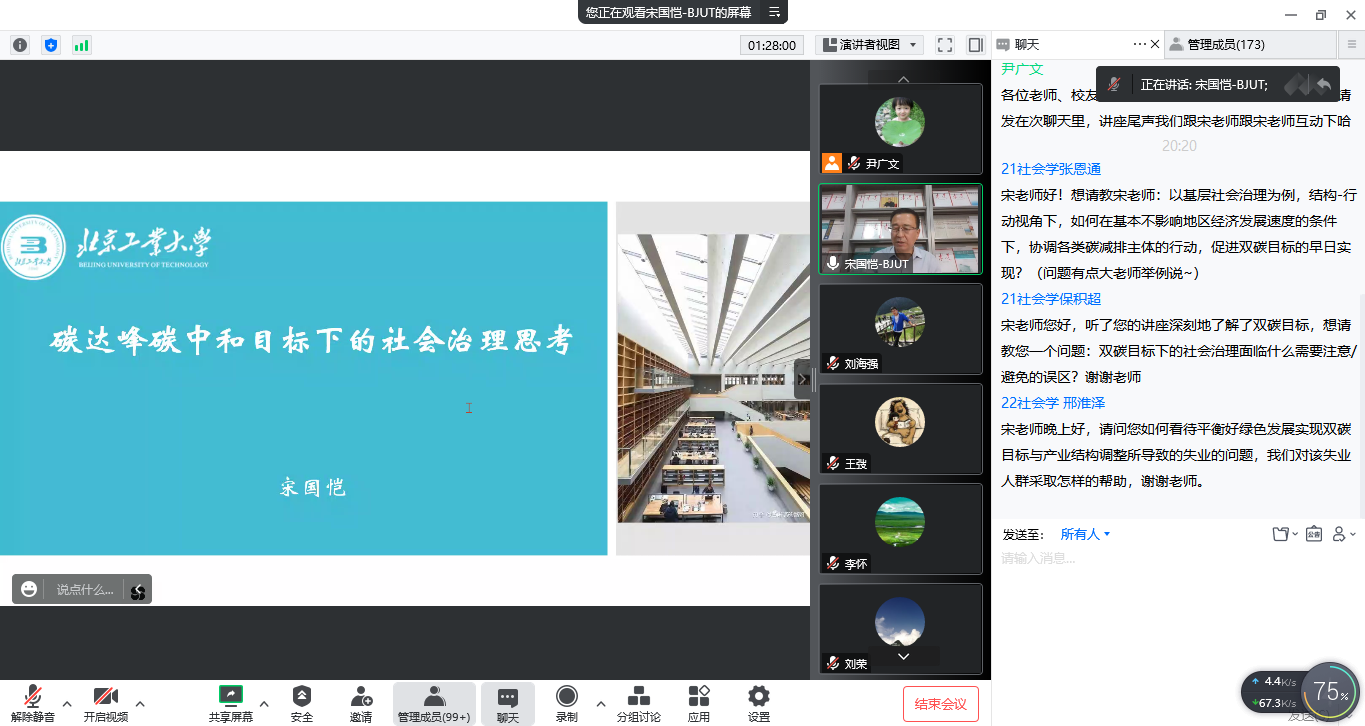Open the meeting info icon
The height and width of the screenshot is (726, 1365).
click(x=20, y=45)
